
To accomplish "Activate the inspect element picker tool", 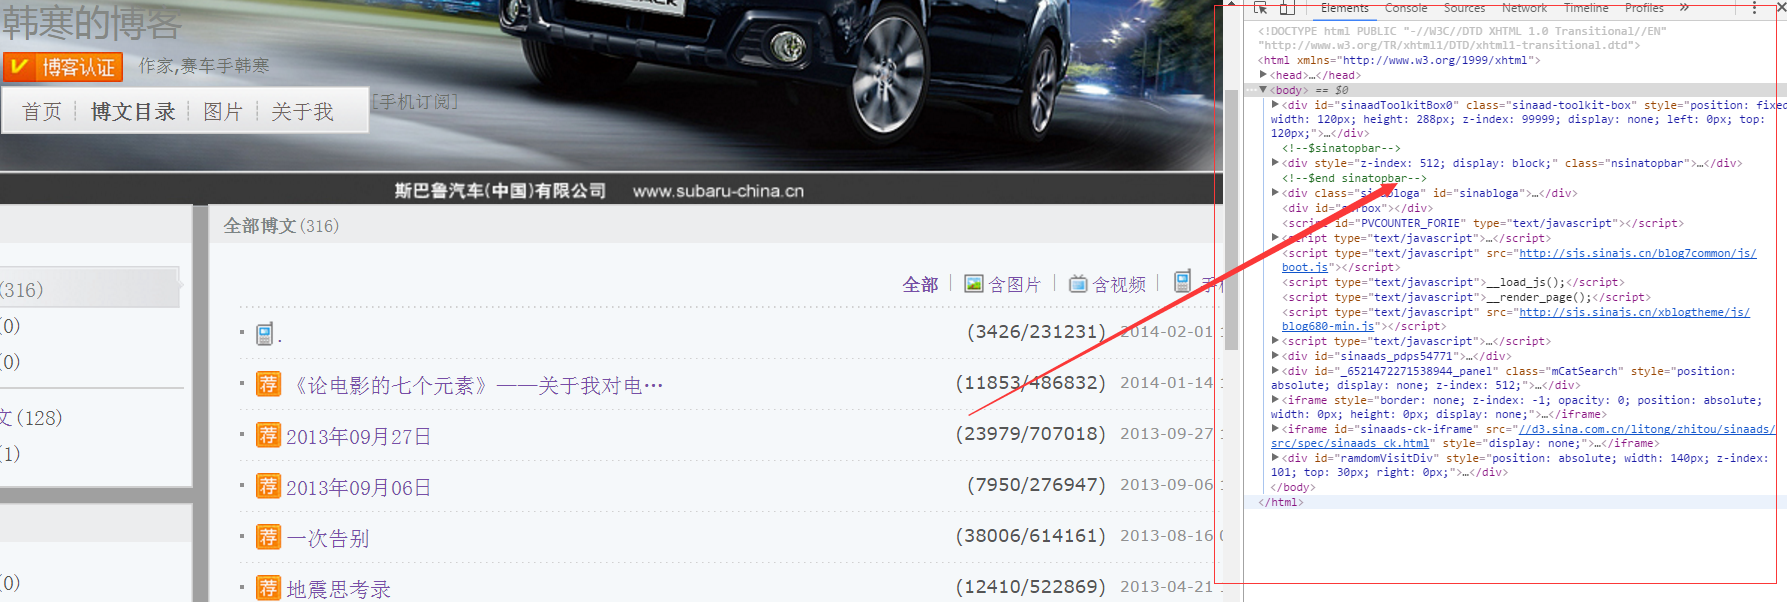I will 1261,8.
